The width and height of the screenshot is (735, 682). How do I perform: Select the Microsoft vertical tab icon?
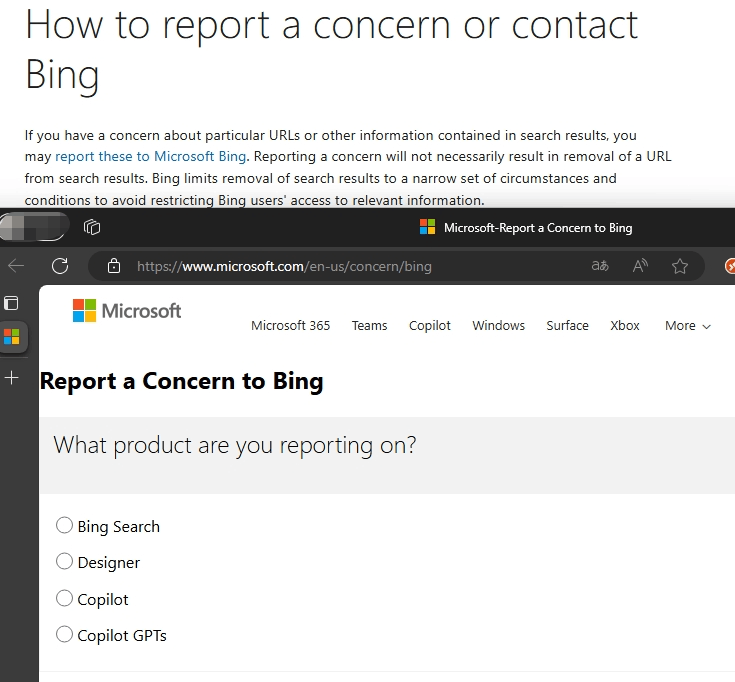tap(12, 337)
